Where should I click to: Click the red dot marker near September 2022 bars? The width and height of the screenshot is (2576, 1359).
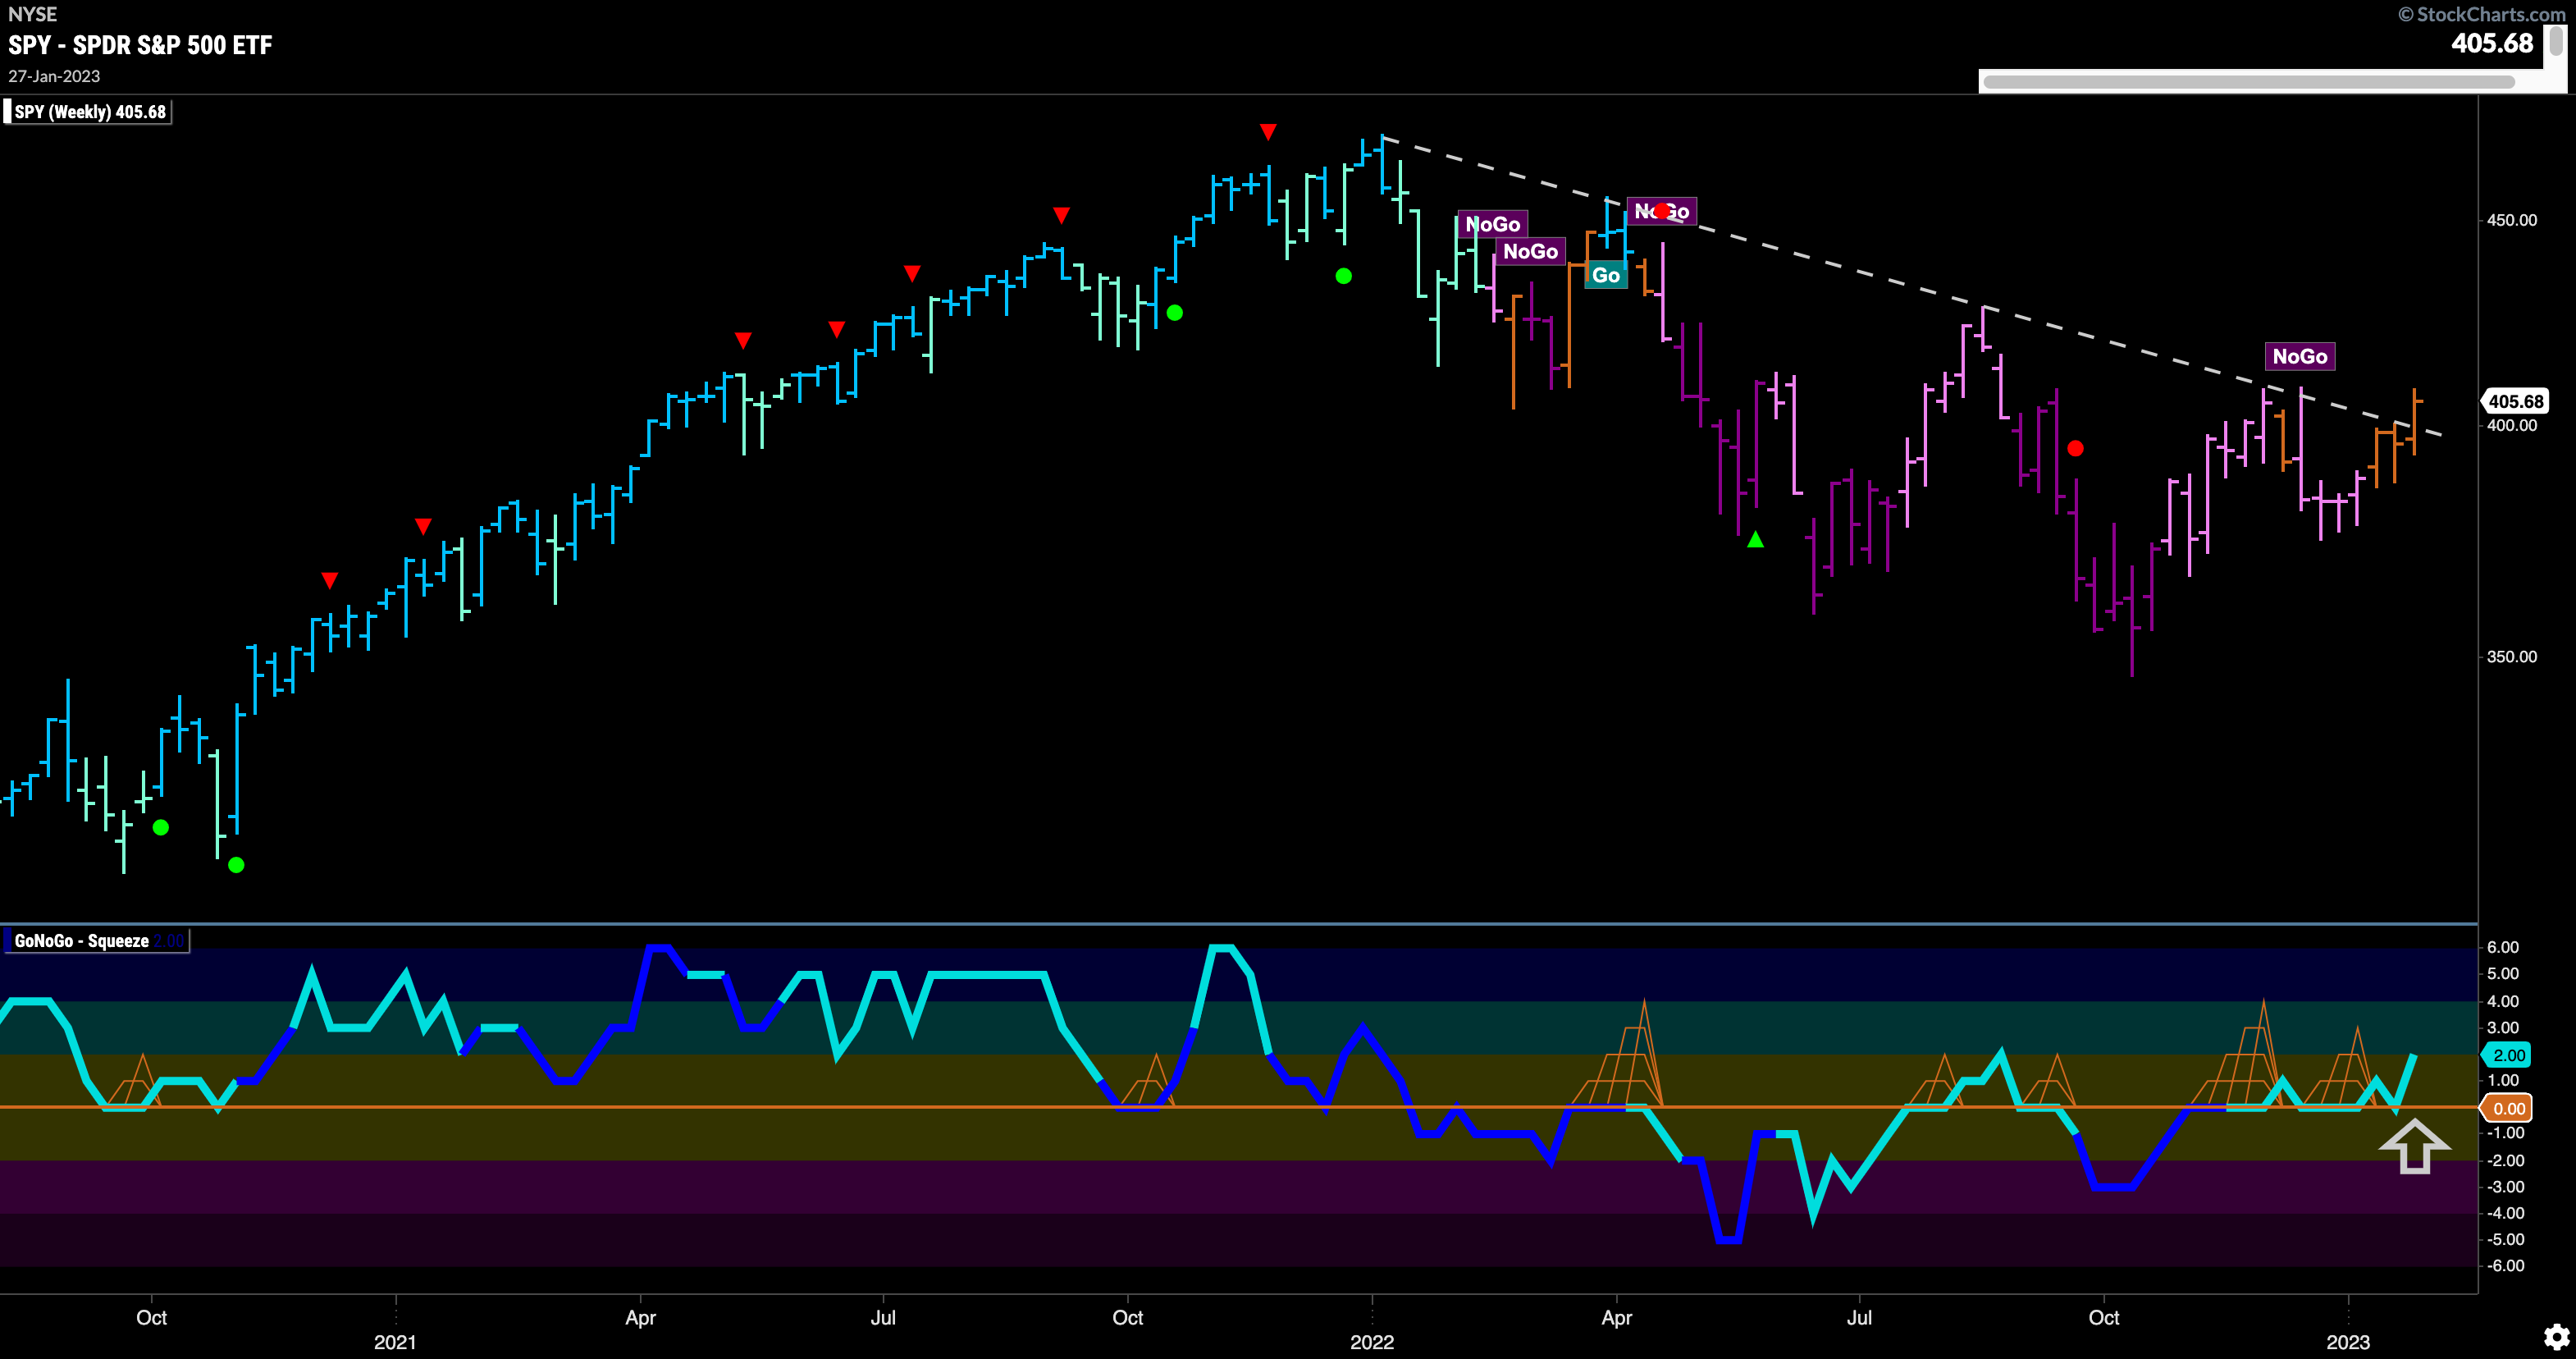(x=2075, y=448)
